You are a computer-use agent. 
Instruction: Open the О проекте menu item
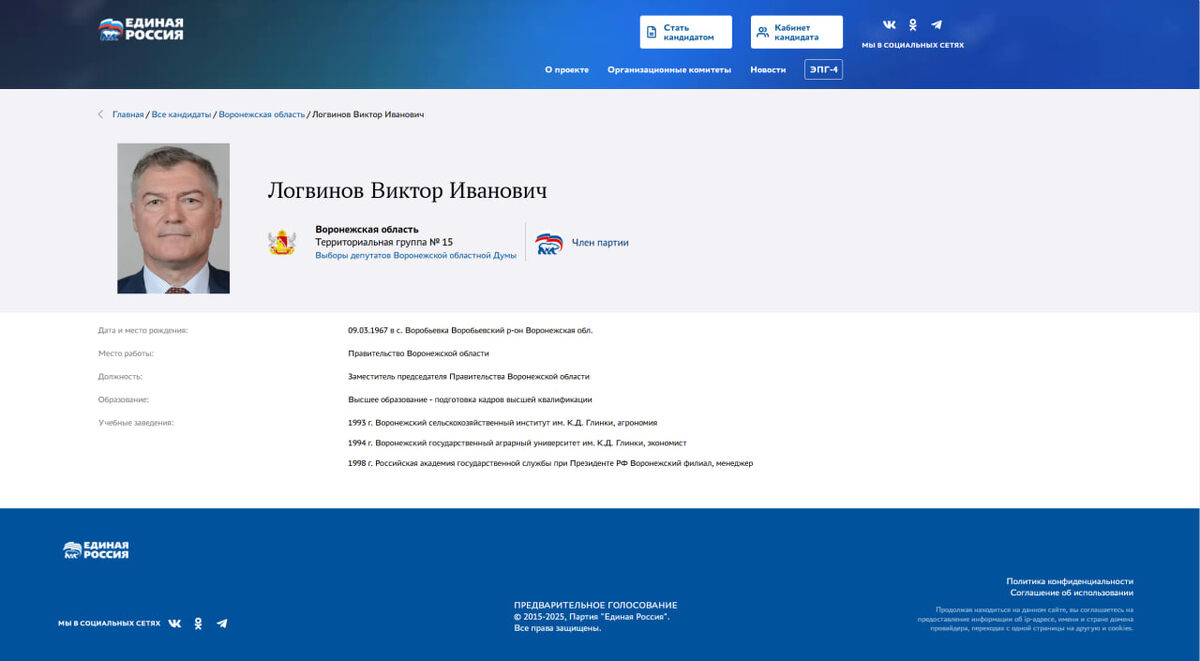567,69
